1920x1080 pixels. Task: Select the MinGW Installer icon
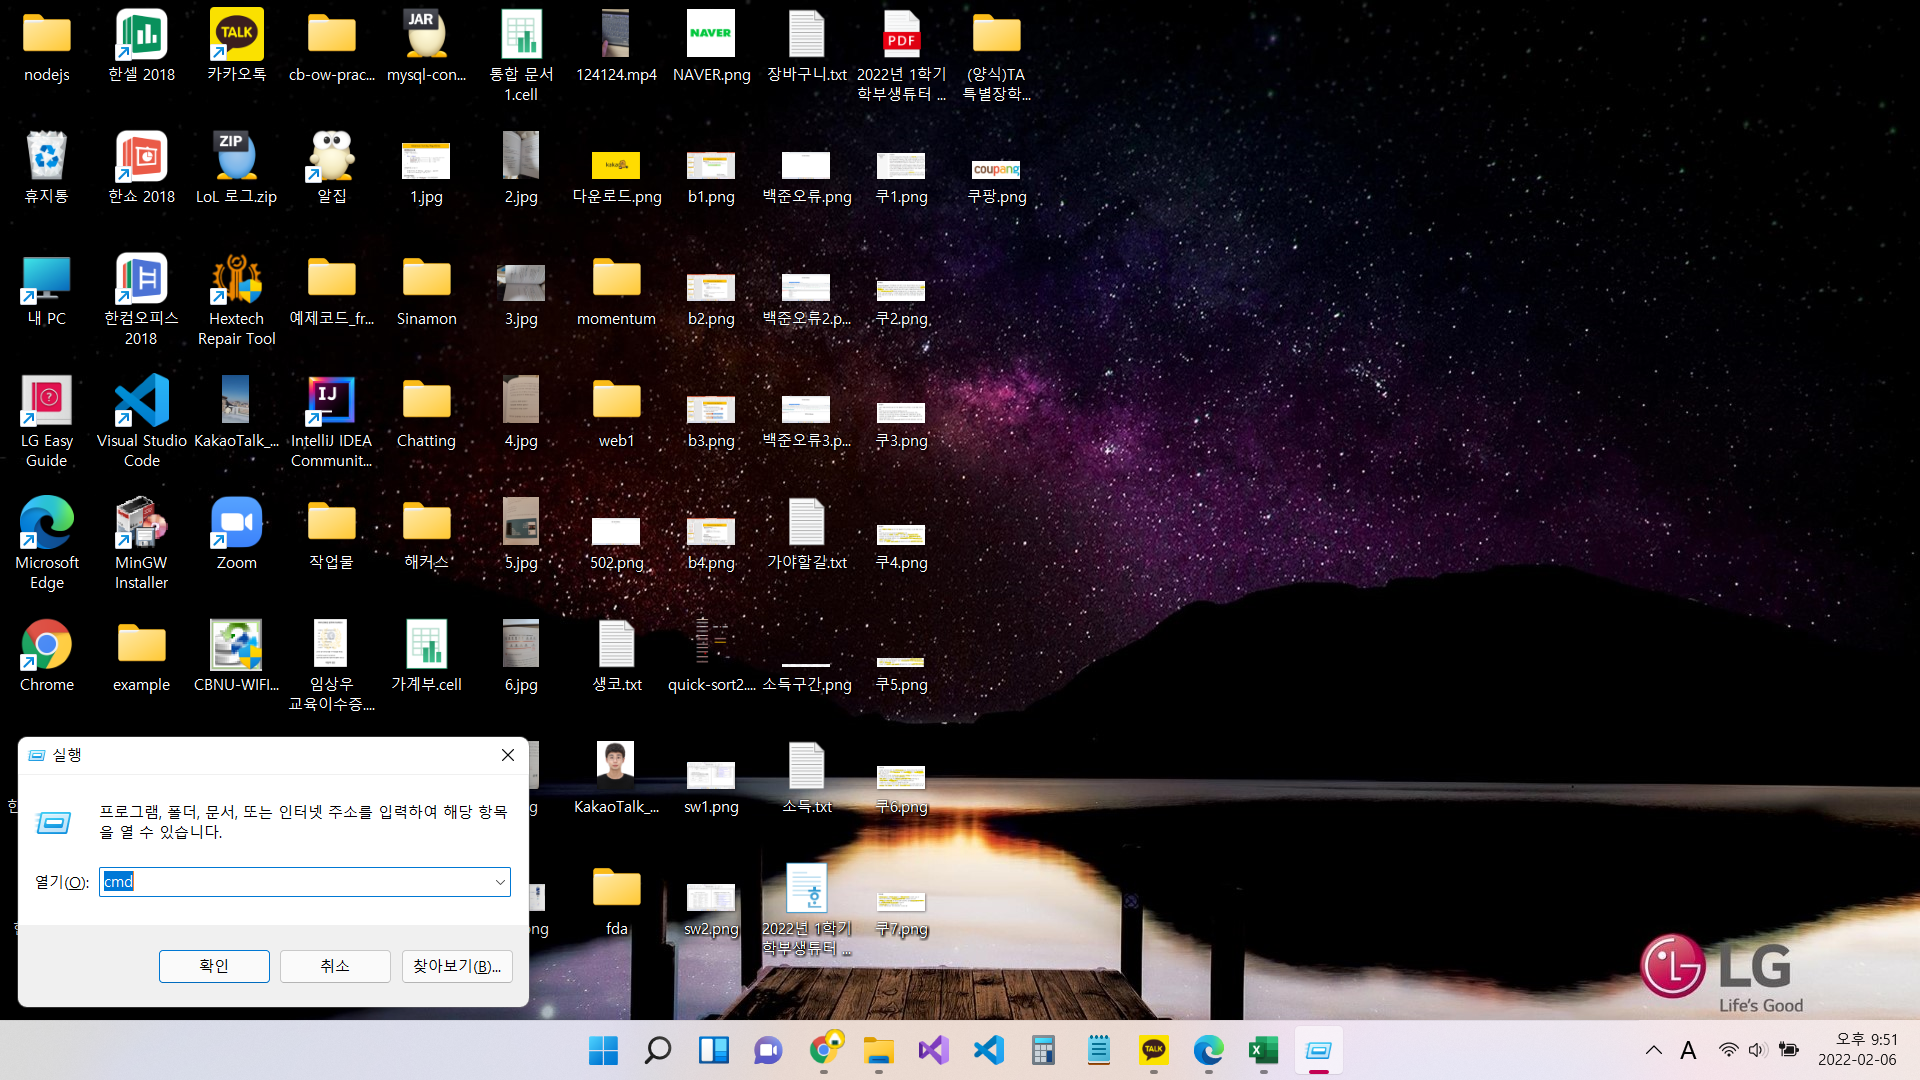point(141,523)
